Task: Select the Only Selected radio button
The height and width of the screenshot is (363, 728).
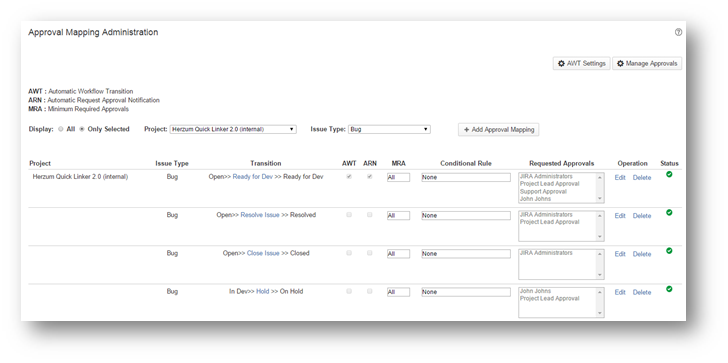Action: [x=82, y=130]
